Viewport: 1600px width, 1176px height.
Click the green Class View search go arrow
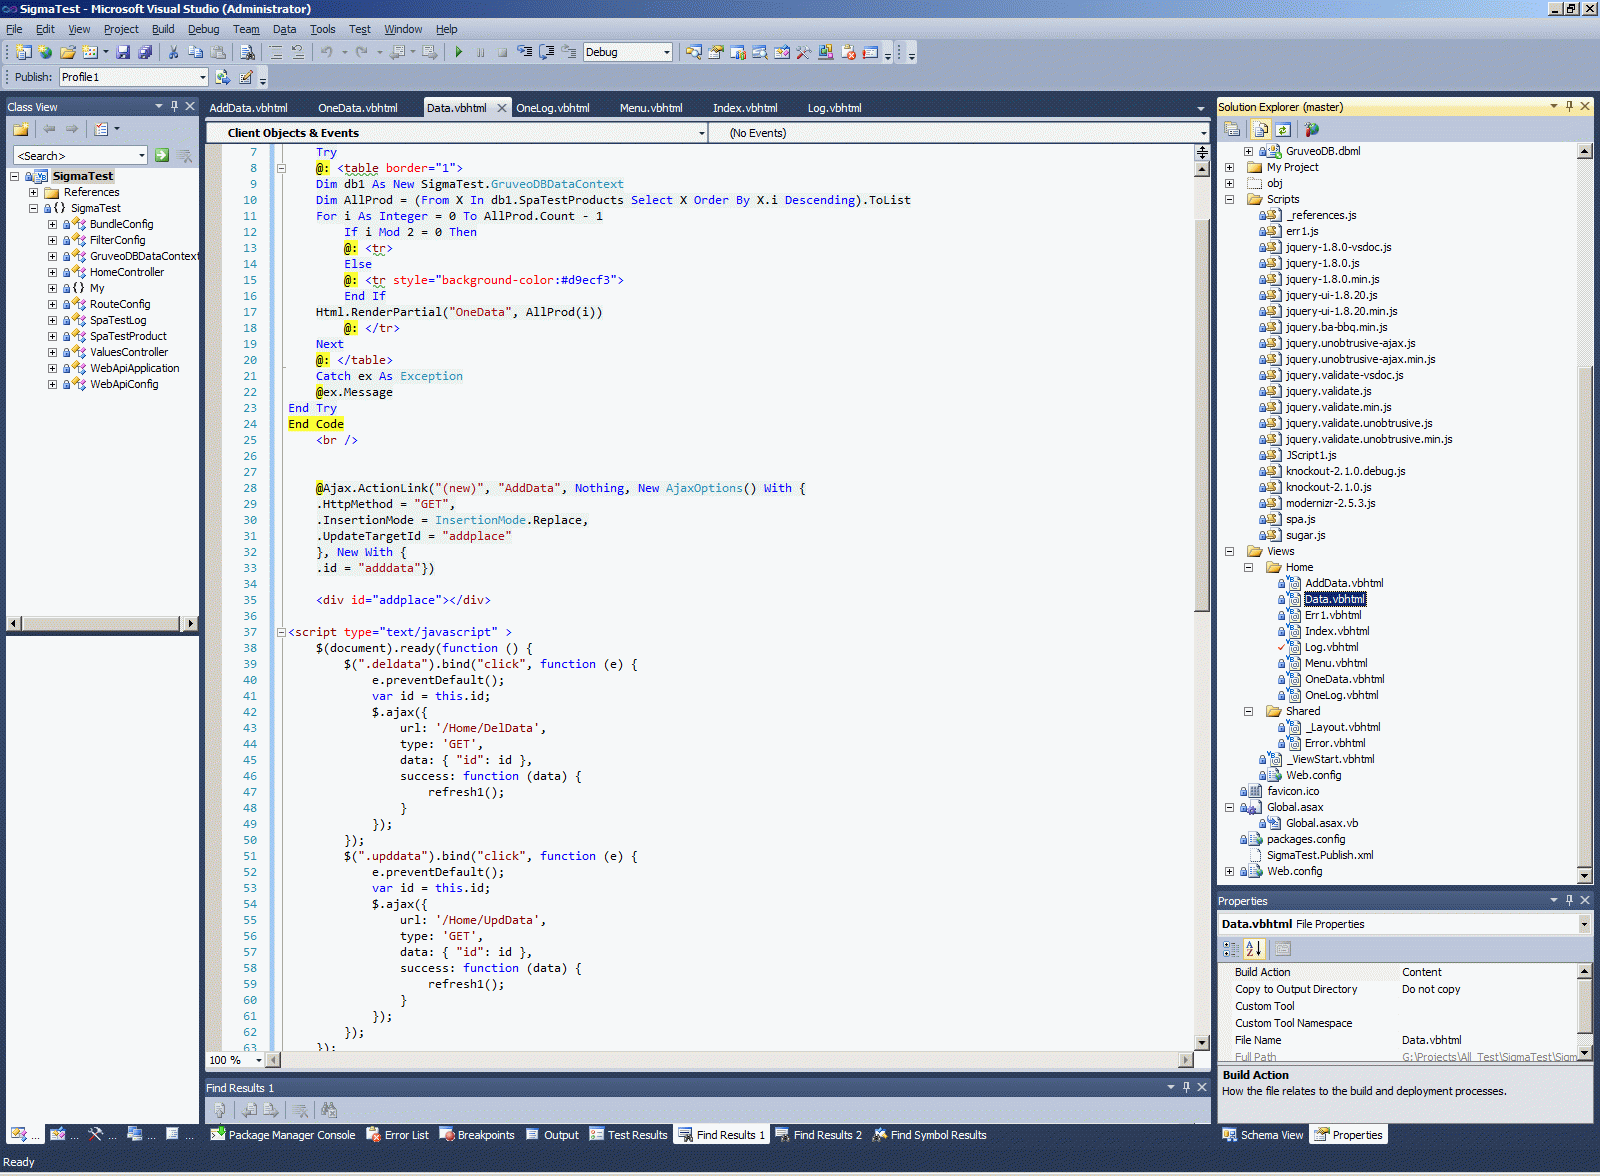point(162,155)
